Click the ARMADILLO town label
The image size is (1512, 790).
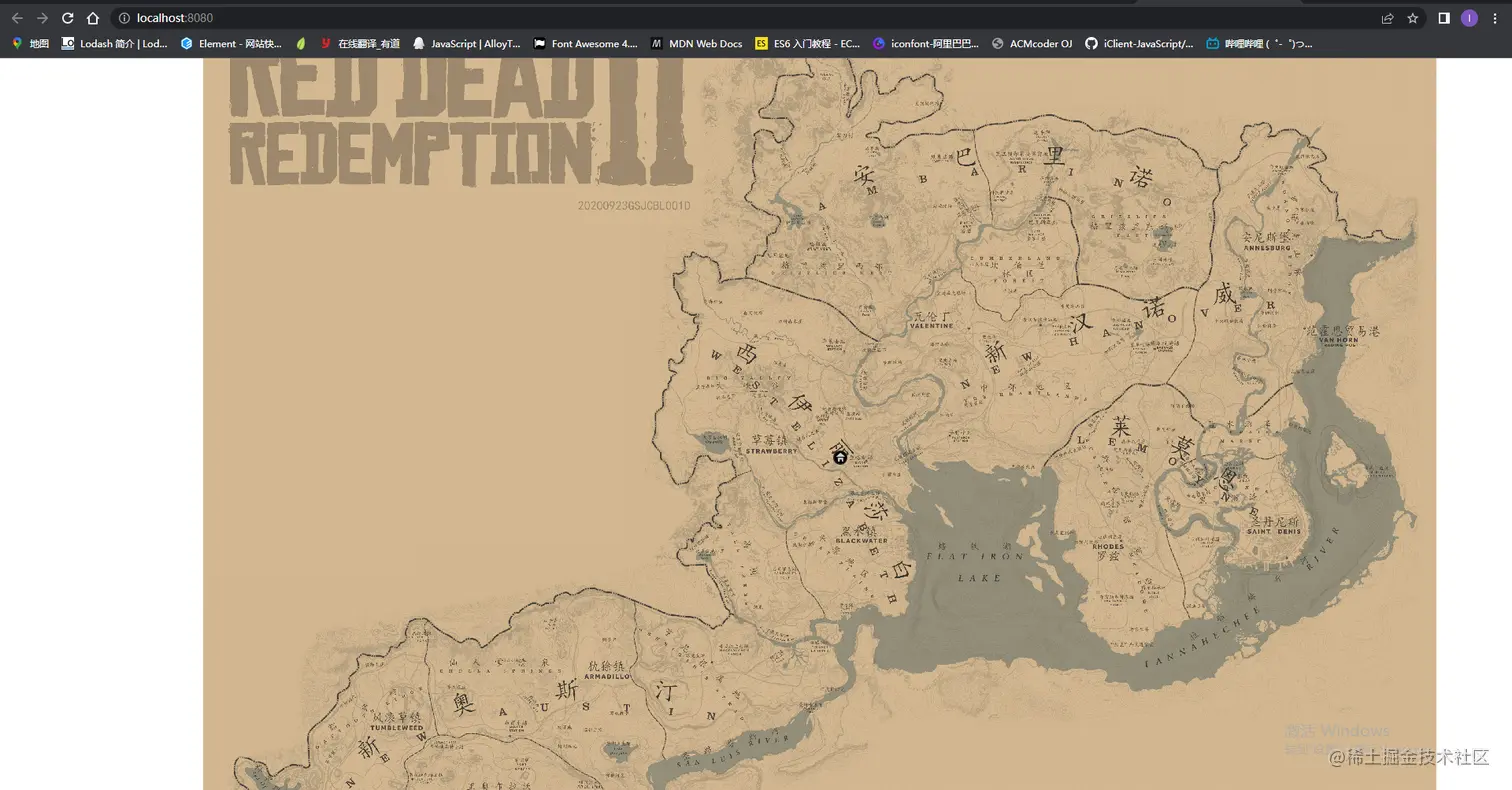(606, 677)
